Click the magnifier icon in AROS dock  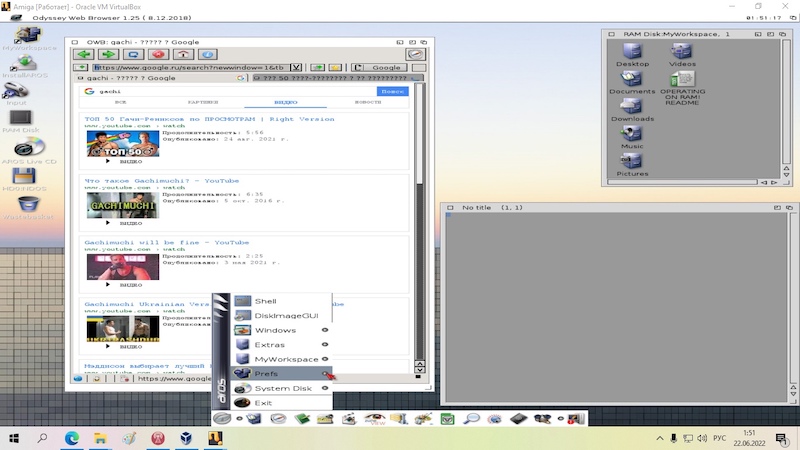coord(471,419)
